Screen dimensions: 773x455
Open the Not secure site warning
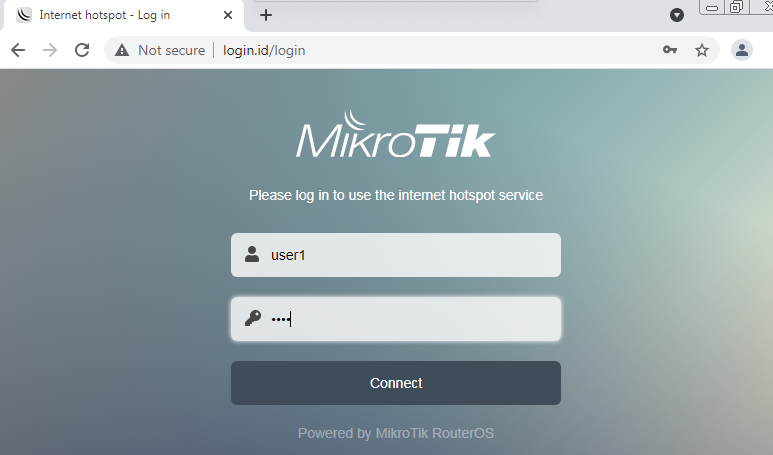(160, 50)
